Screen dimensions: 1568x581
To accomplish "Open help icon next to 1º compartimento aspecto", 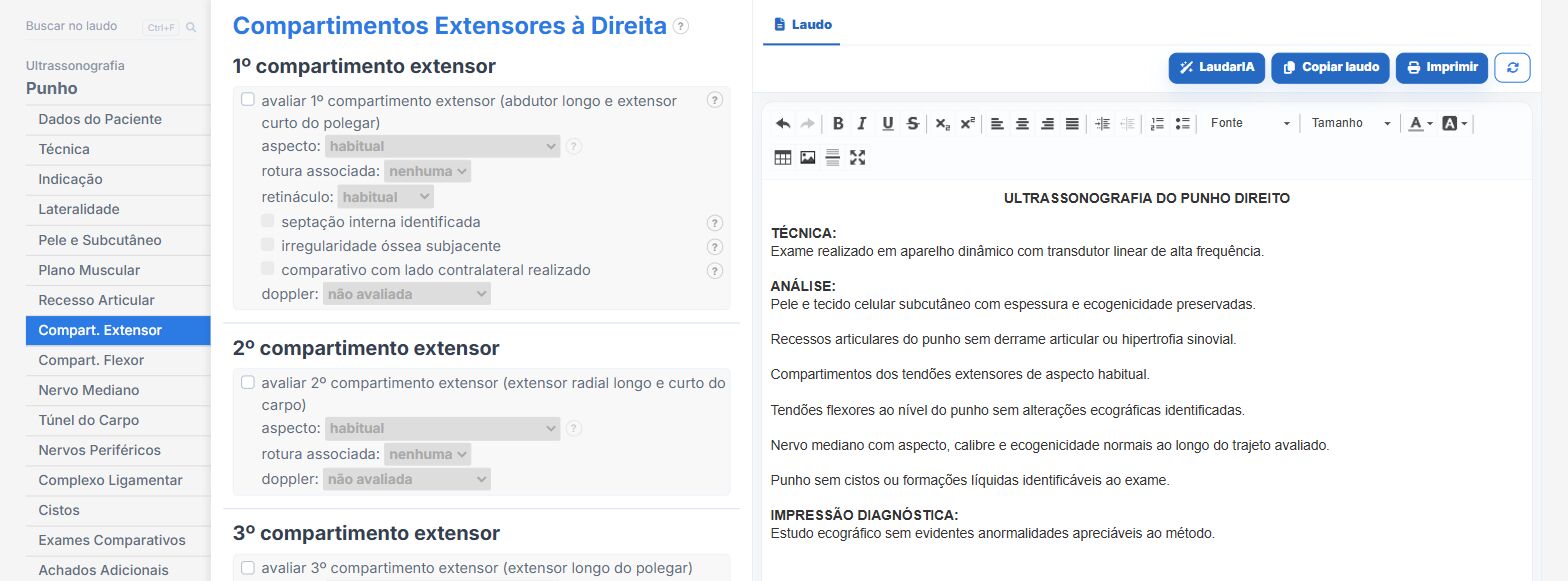I will pyautogui.click(x=573, y=146).
